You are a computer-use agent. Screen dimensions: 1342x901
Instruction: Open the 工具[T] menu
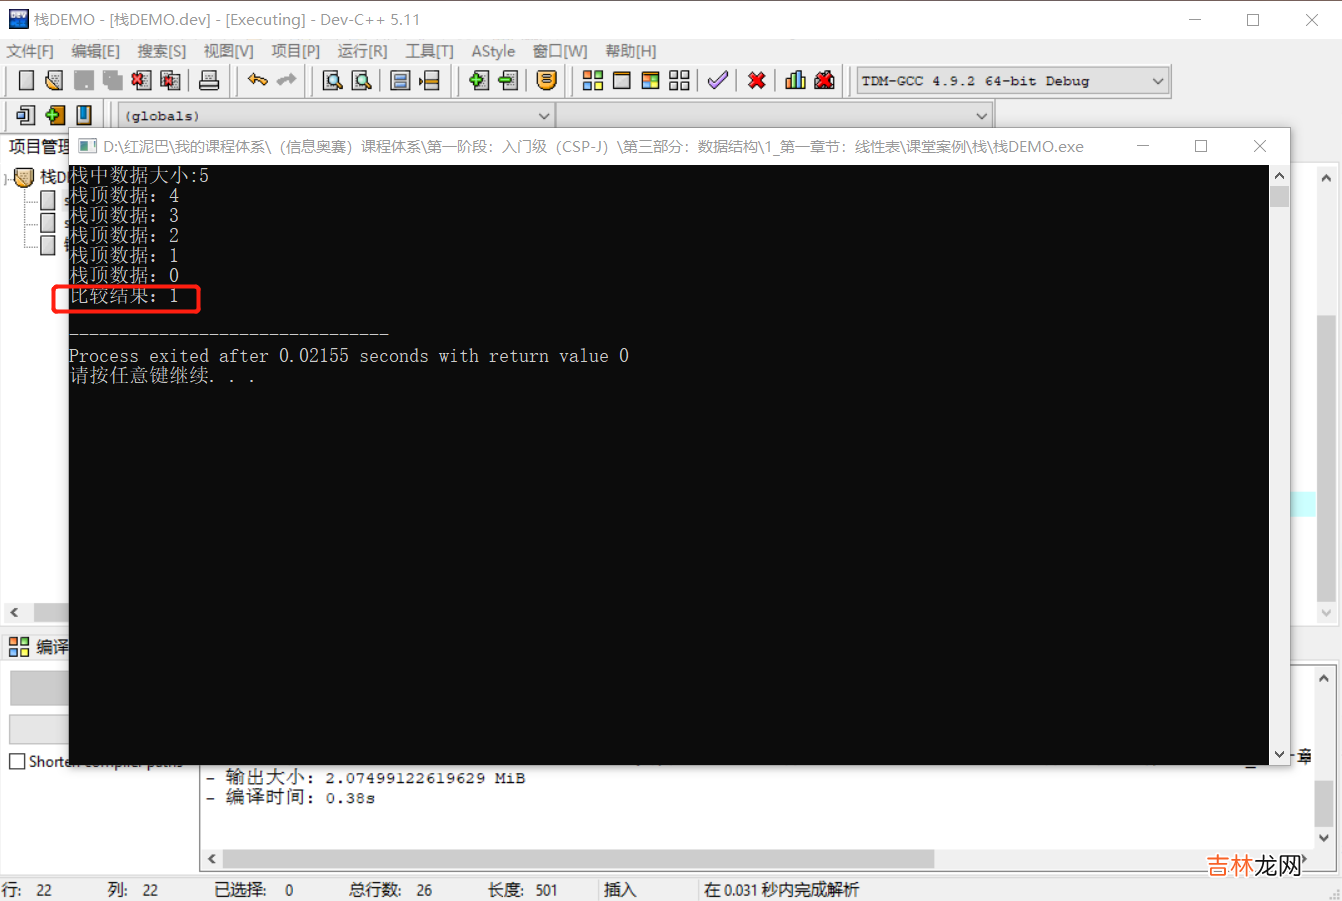[x=429, y=51]
